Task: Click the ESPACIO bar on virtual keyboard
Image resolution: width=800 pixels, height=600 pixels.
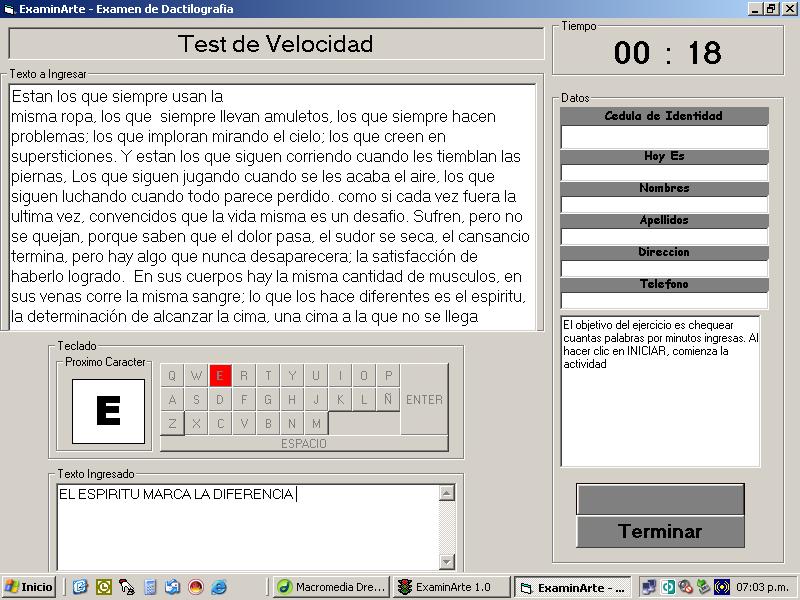Action: [x=305, y=443]
